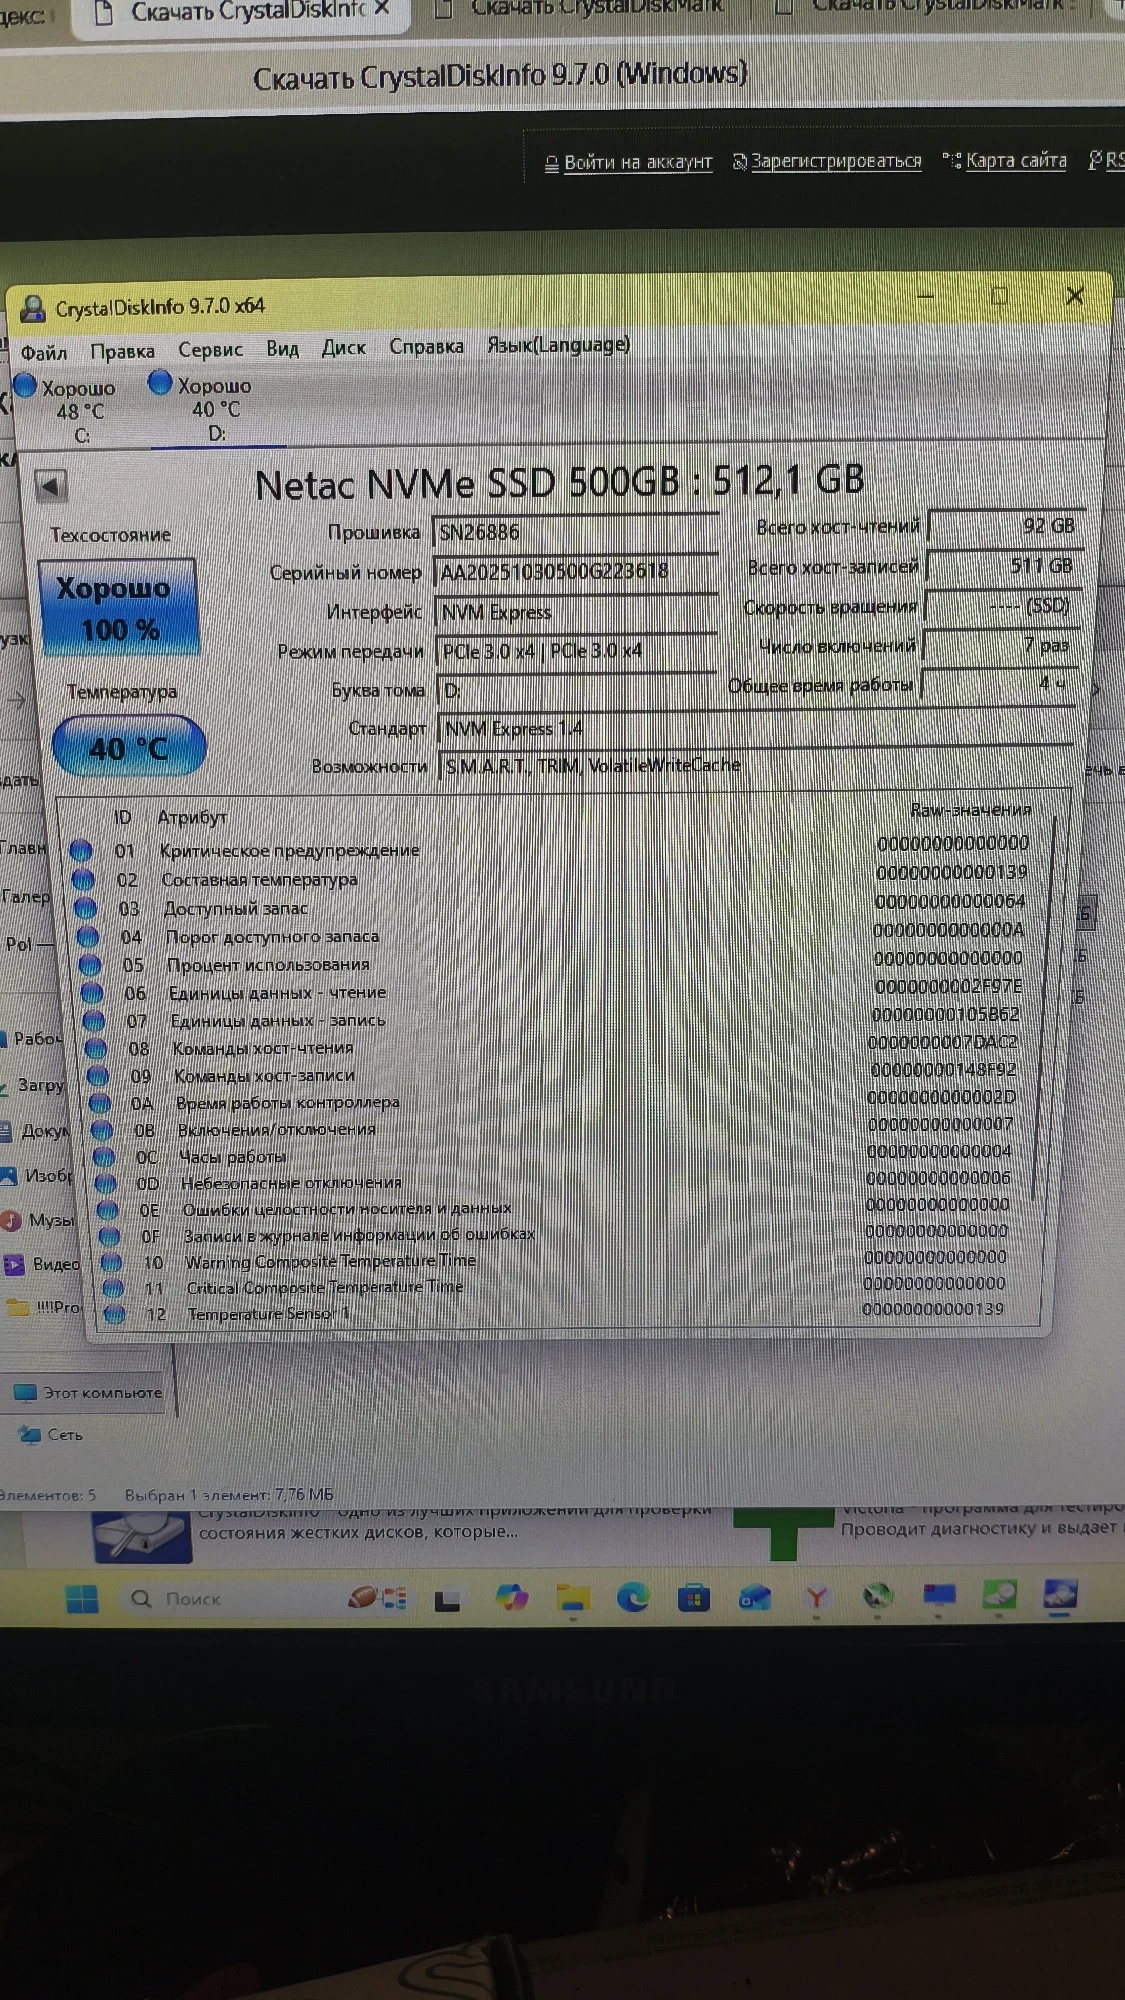This screenshot has width=1125, height=2000.
Task: Switch to the Скачать CrystalDiskInfo browser tab
Action: point(240,12)
